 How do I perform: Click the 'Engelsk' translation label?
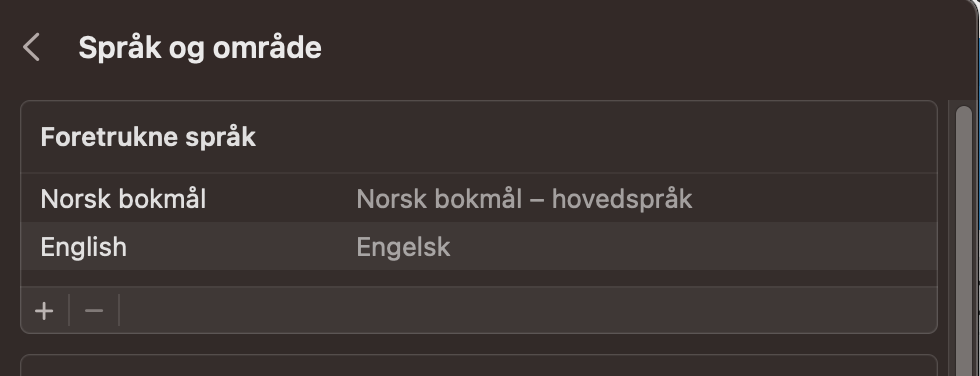403,247
